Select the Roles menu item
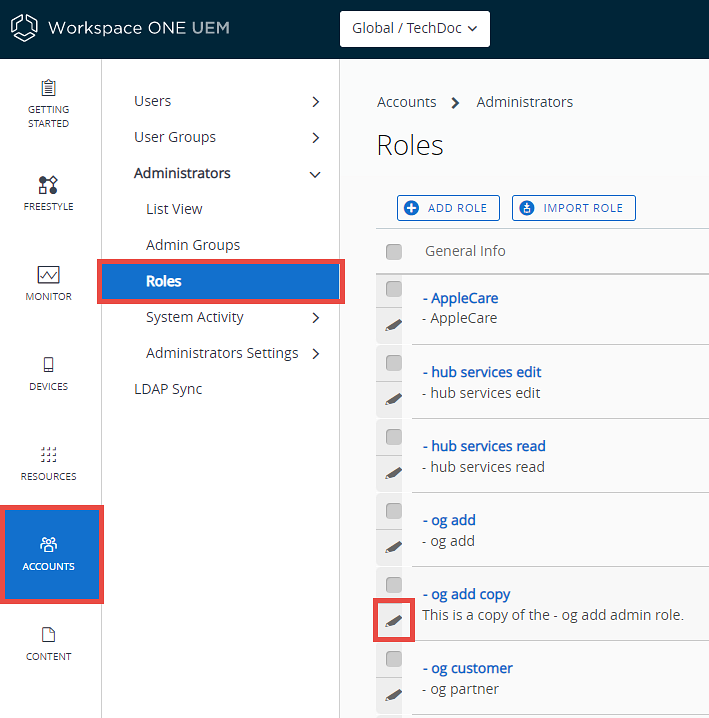Viewport: 709px width, 718px height. pyautogui.click(x=221, y=281)
